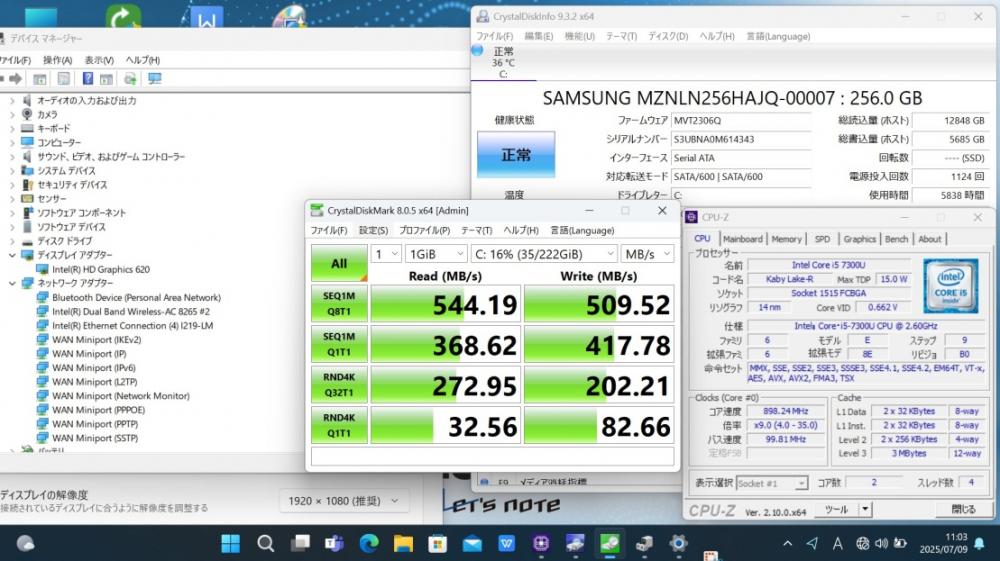Open 設定(S) menu in CrystalDiskMark
1000x561 pixels.
coord(373,230)
